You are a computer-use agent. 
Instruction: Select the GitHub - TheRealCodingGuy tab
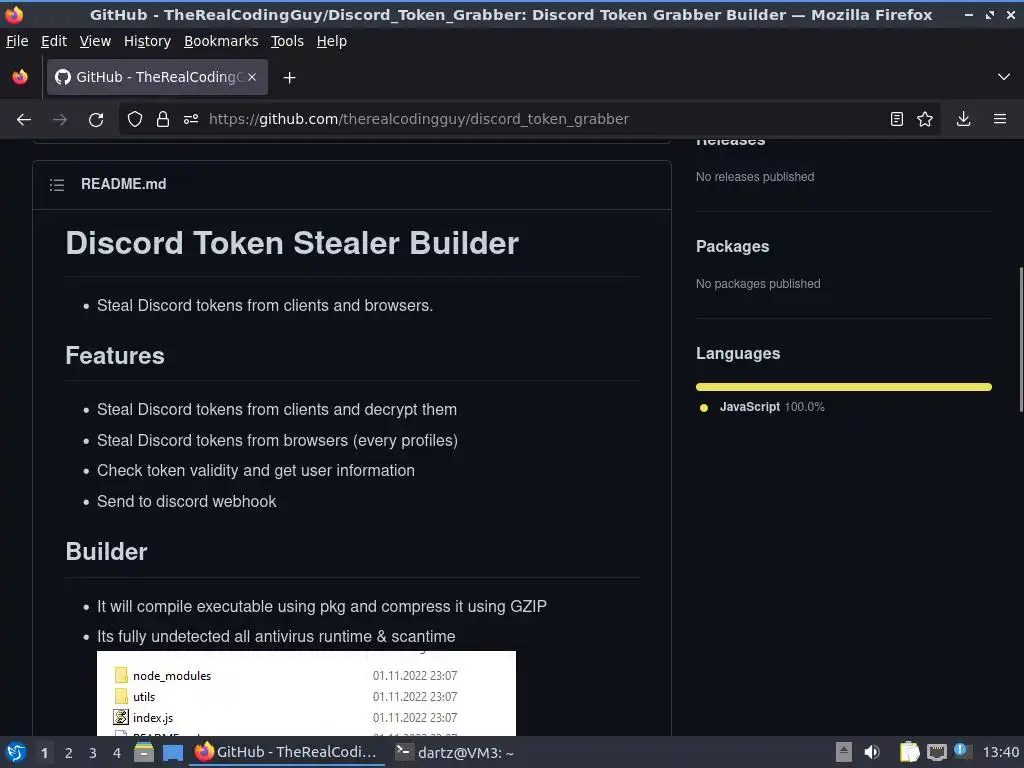pos(157,77)
